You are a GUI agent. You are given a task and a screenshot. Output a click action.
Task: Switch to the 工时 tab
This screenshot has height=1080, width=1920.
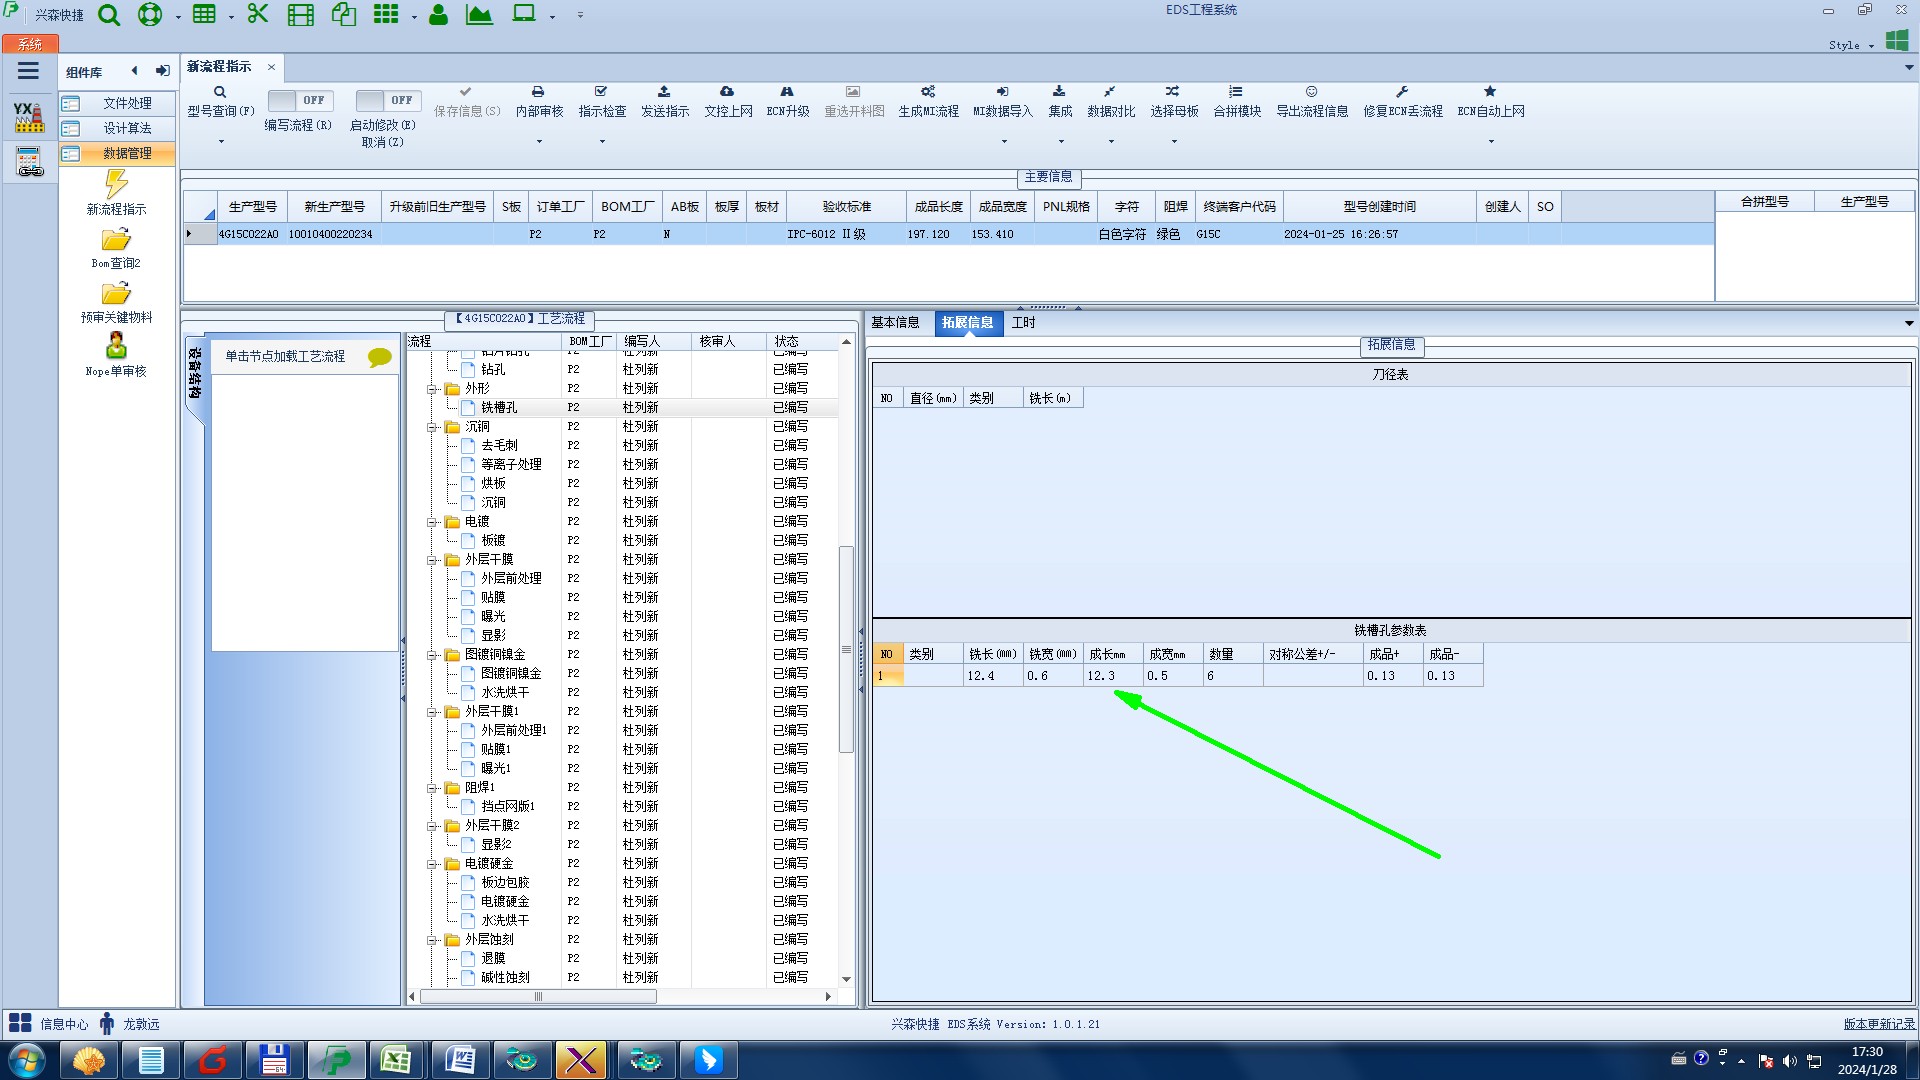tap(1023, 323)
